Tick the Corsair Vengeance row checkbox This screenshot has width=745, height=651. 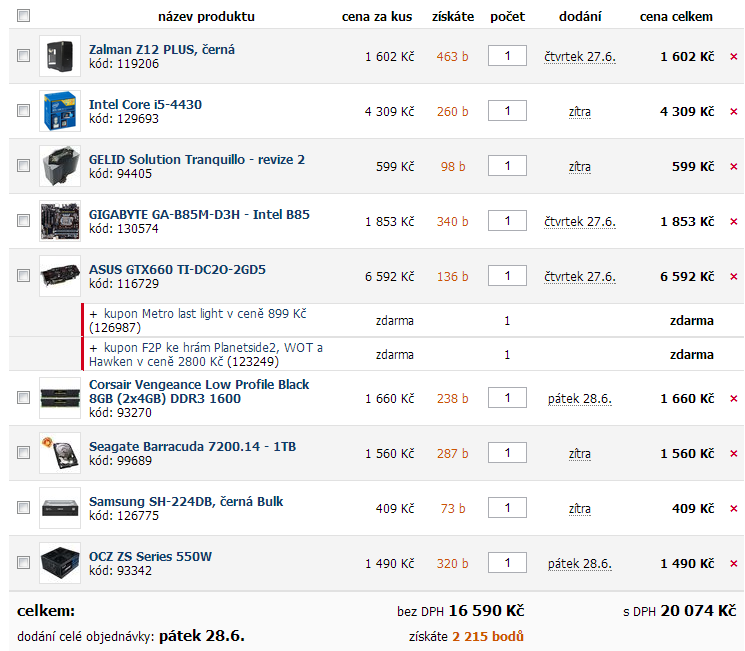coord(23,397)
